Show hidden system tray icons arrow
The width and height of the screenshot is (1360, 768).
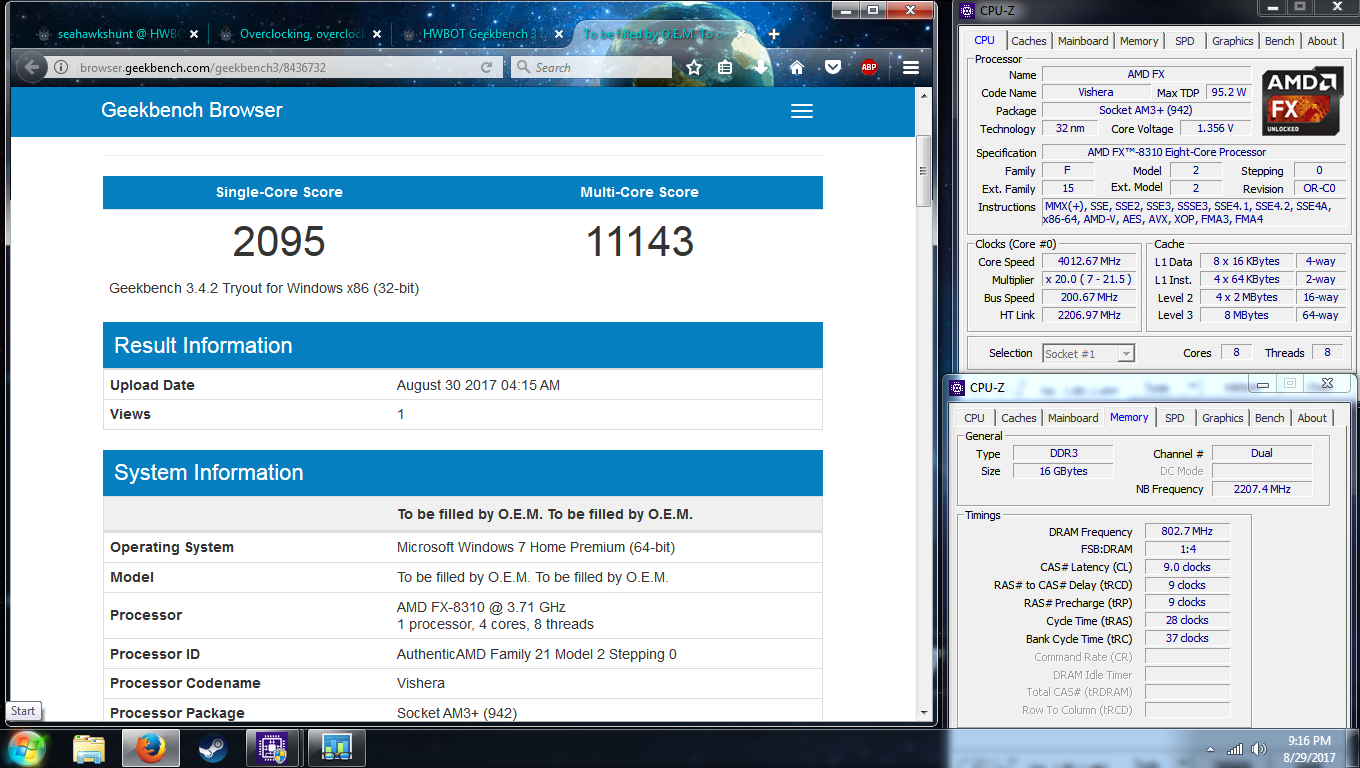coord(1212,749)
